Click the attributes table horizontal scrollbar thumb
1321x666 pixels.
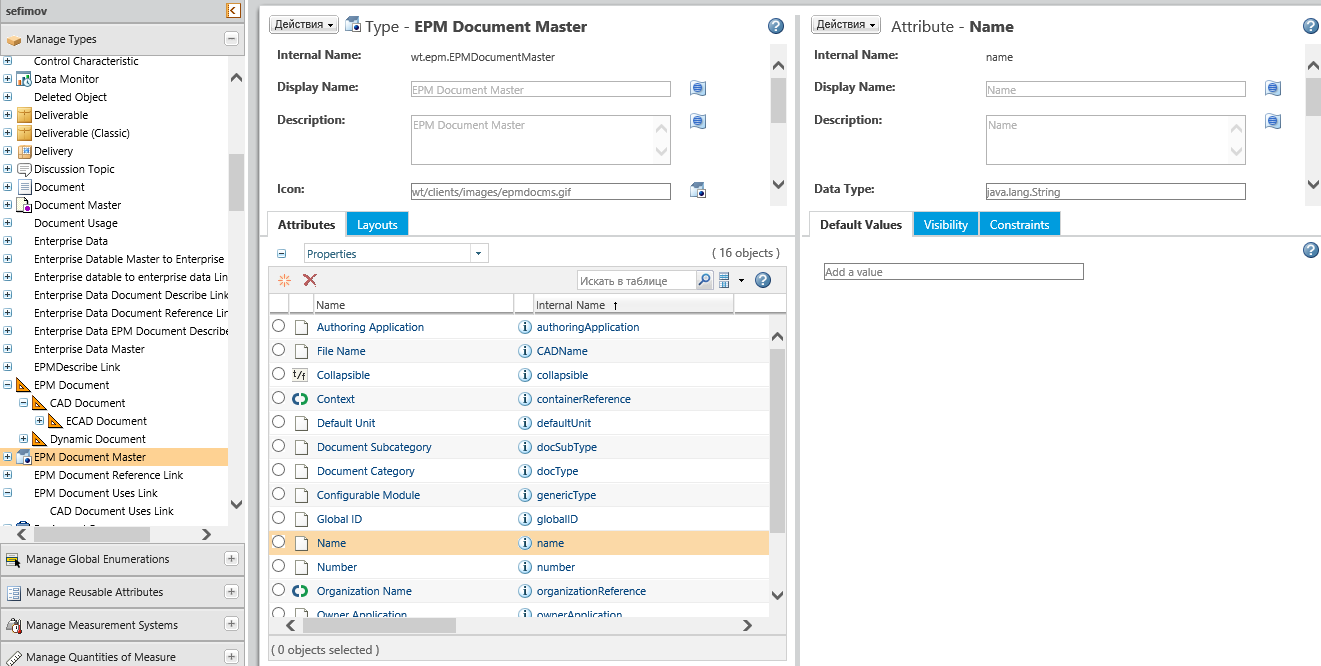click(x=379, y=625)
